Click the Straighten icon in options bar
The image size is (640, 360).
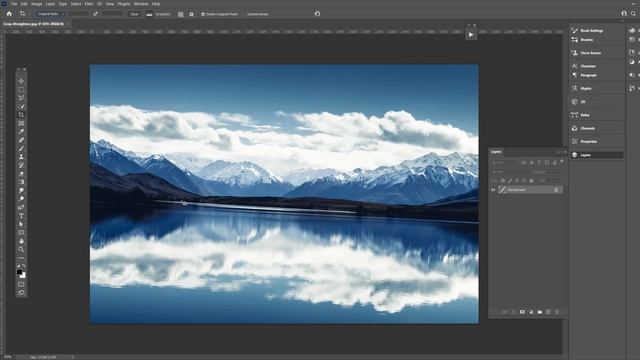(149, 14)
